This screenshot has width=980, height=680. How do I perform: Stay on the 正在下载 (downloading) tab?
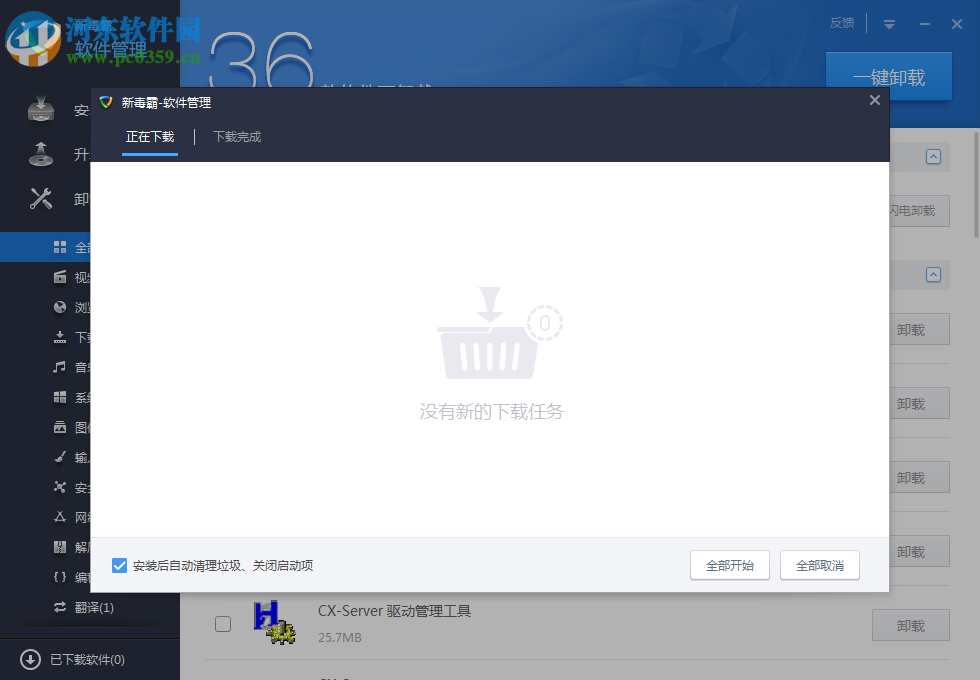click(150, 137)
